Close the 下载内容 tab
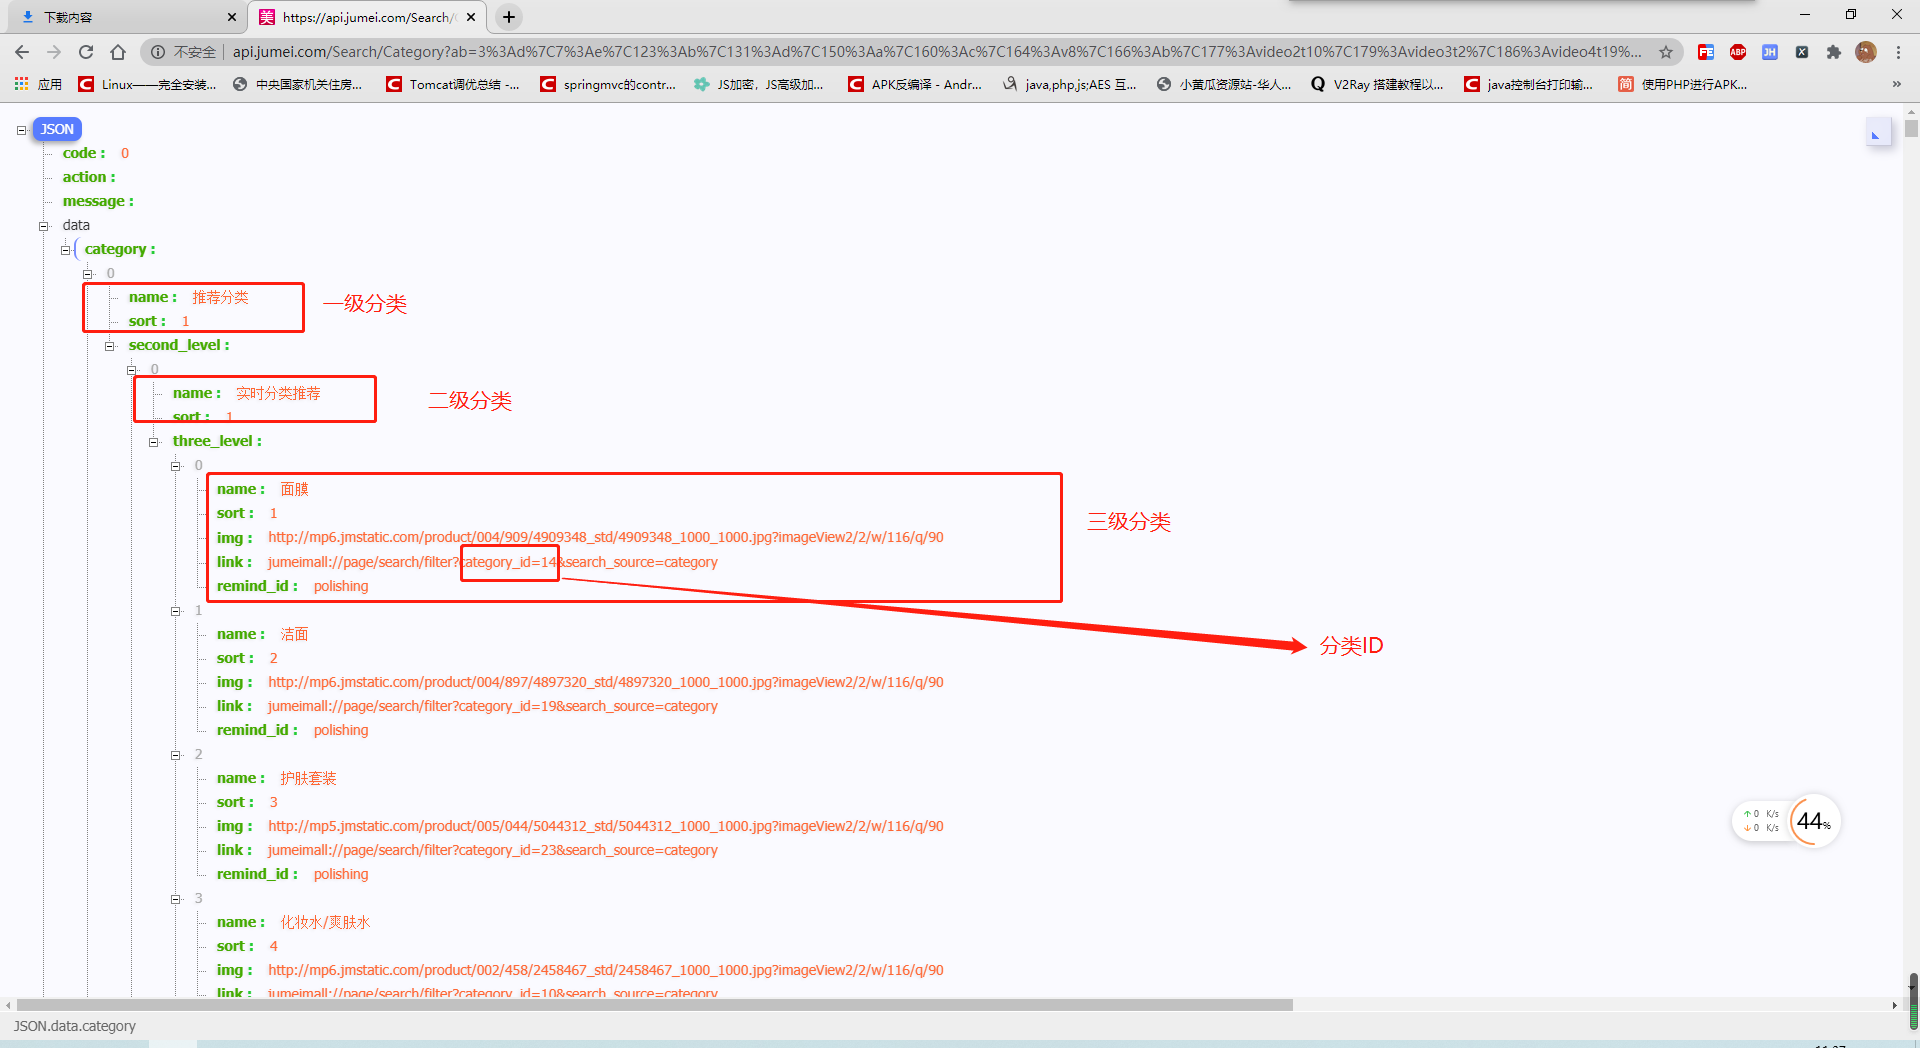Image resolution: width=1920 pixels, height=1048 pixels. pos(232,17)
